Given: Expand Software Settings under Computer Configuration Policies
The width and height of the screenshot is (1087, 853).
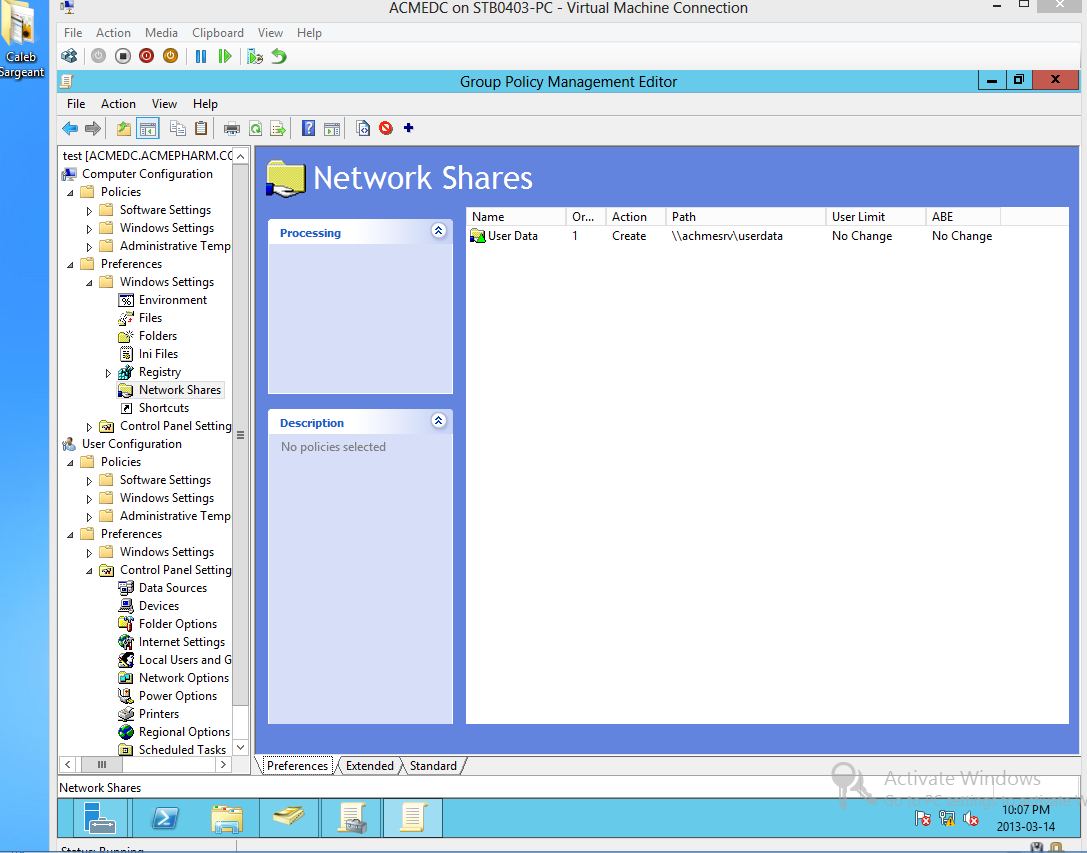Looking at the screenshot, I should [89, 210].
